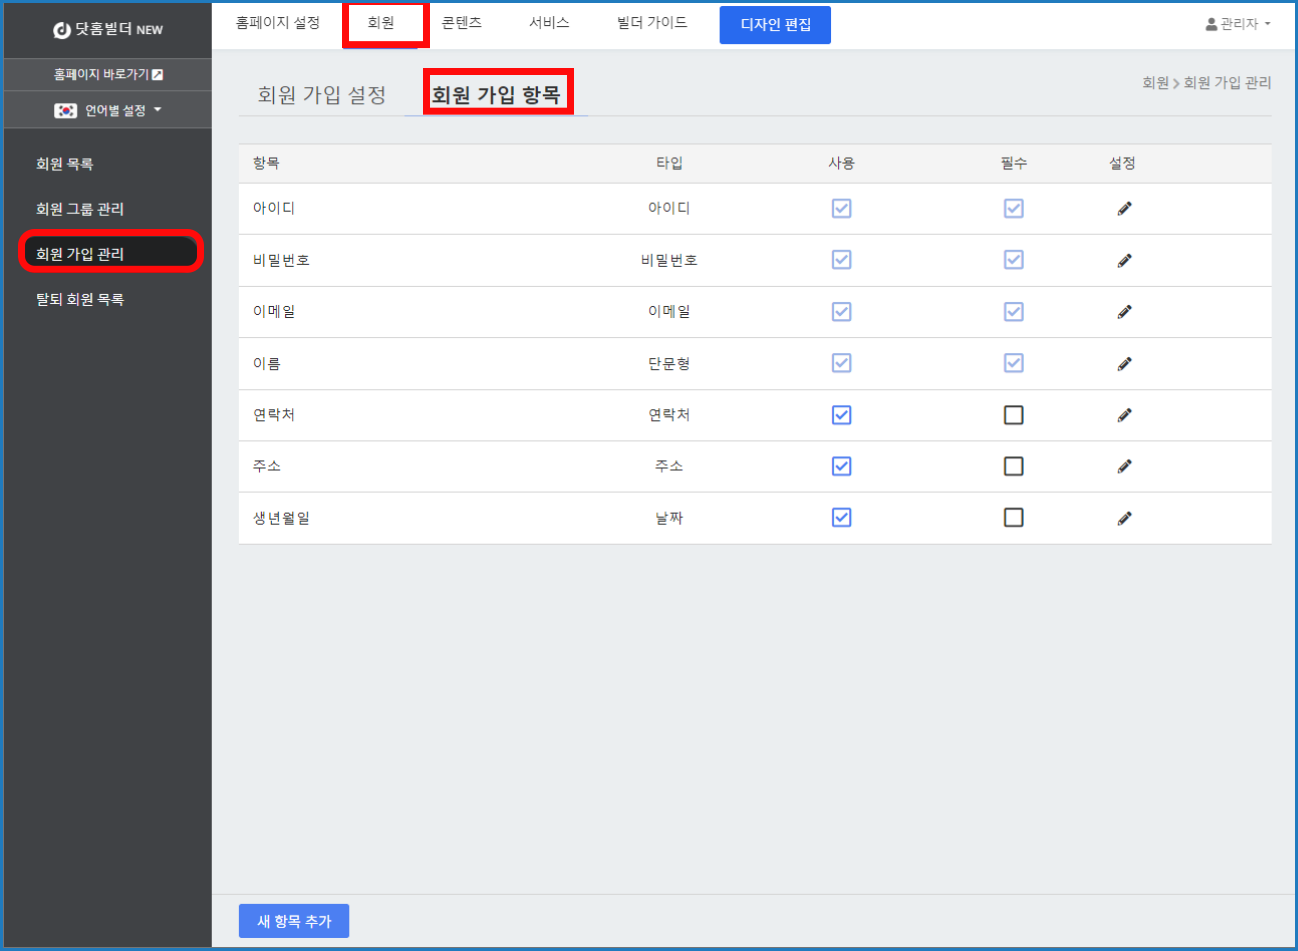
Task: Click the 닷홈빌더 logo icon
Action: tap(62, 30)
